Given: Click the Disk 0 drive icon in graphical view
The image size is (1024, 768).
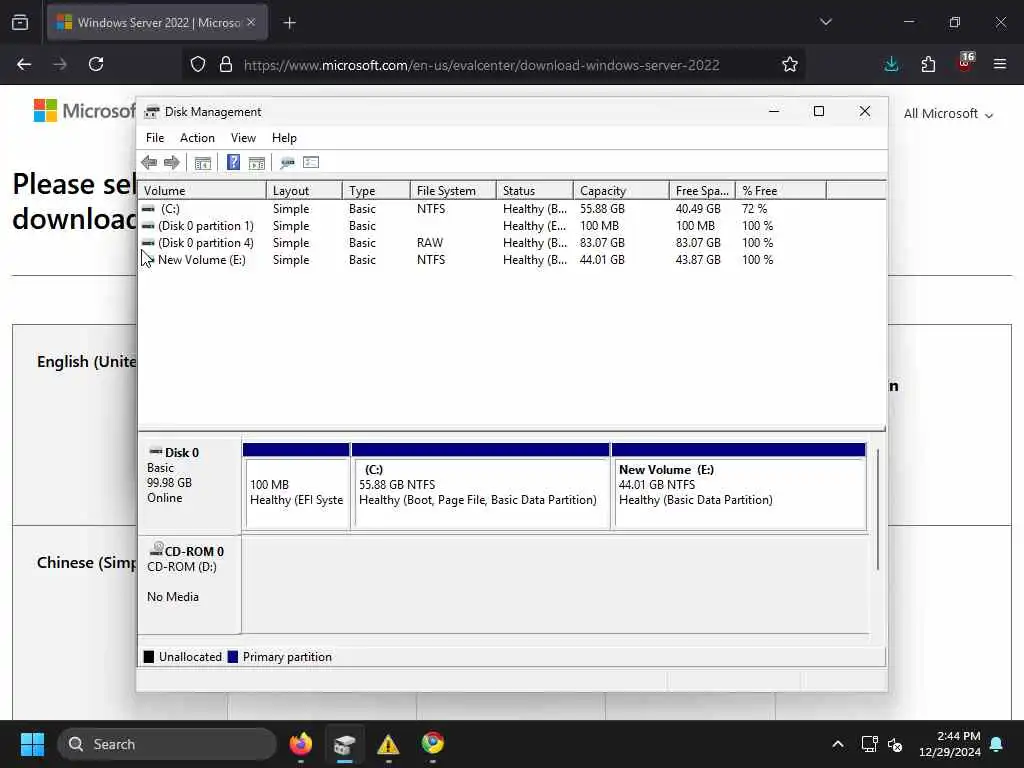Looking at the screenshot, I should point(156,451).
